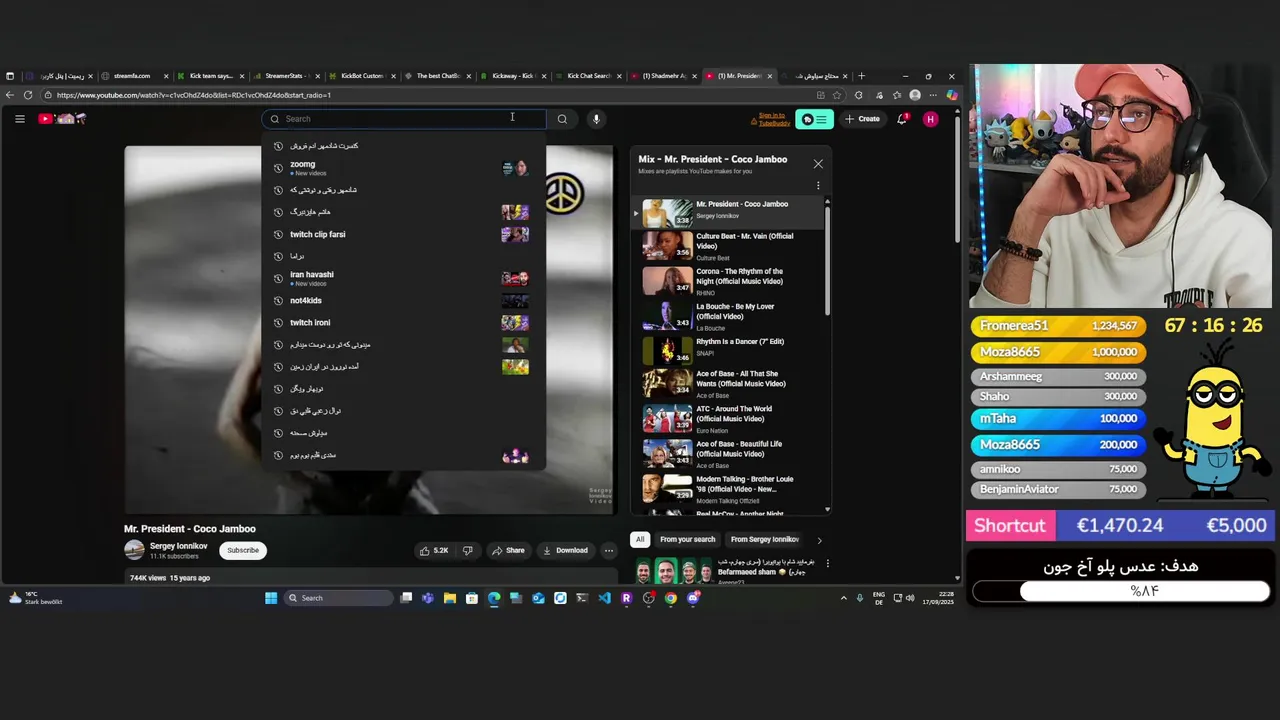Click the Create button
Image resolution: width=1280 pixels, height=720 pixels.
862,119
